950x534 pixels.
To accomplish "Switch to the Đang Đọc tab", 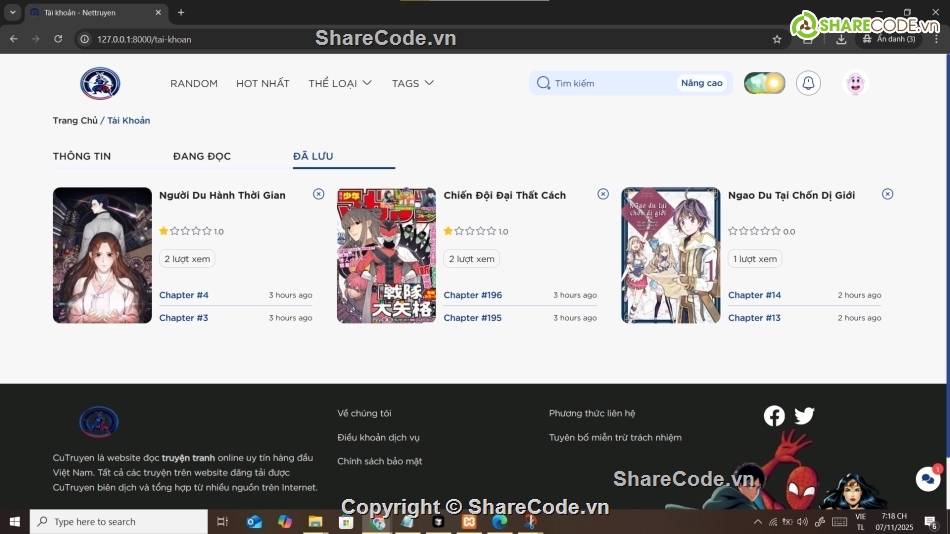I will (x=202, y=156).
